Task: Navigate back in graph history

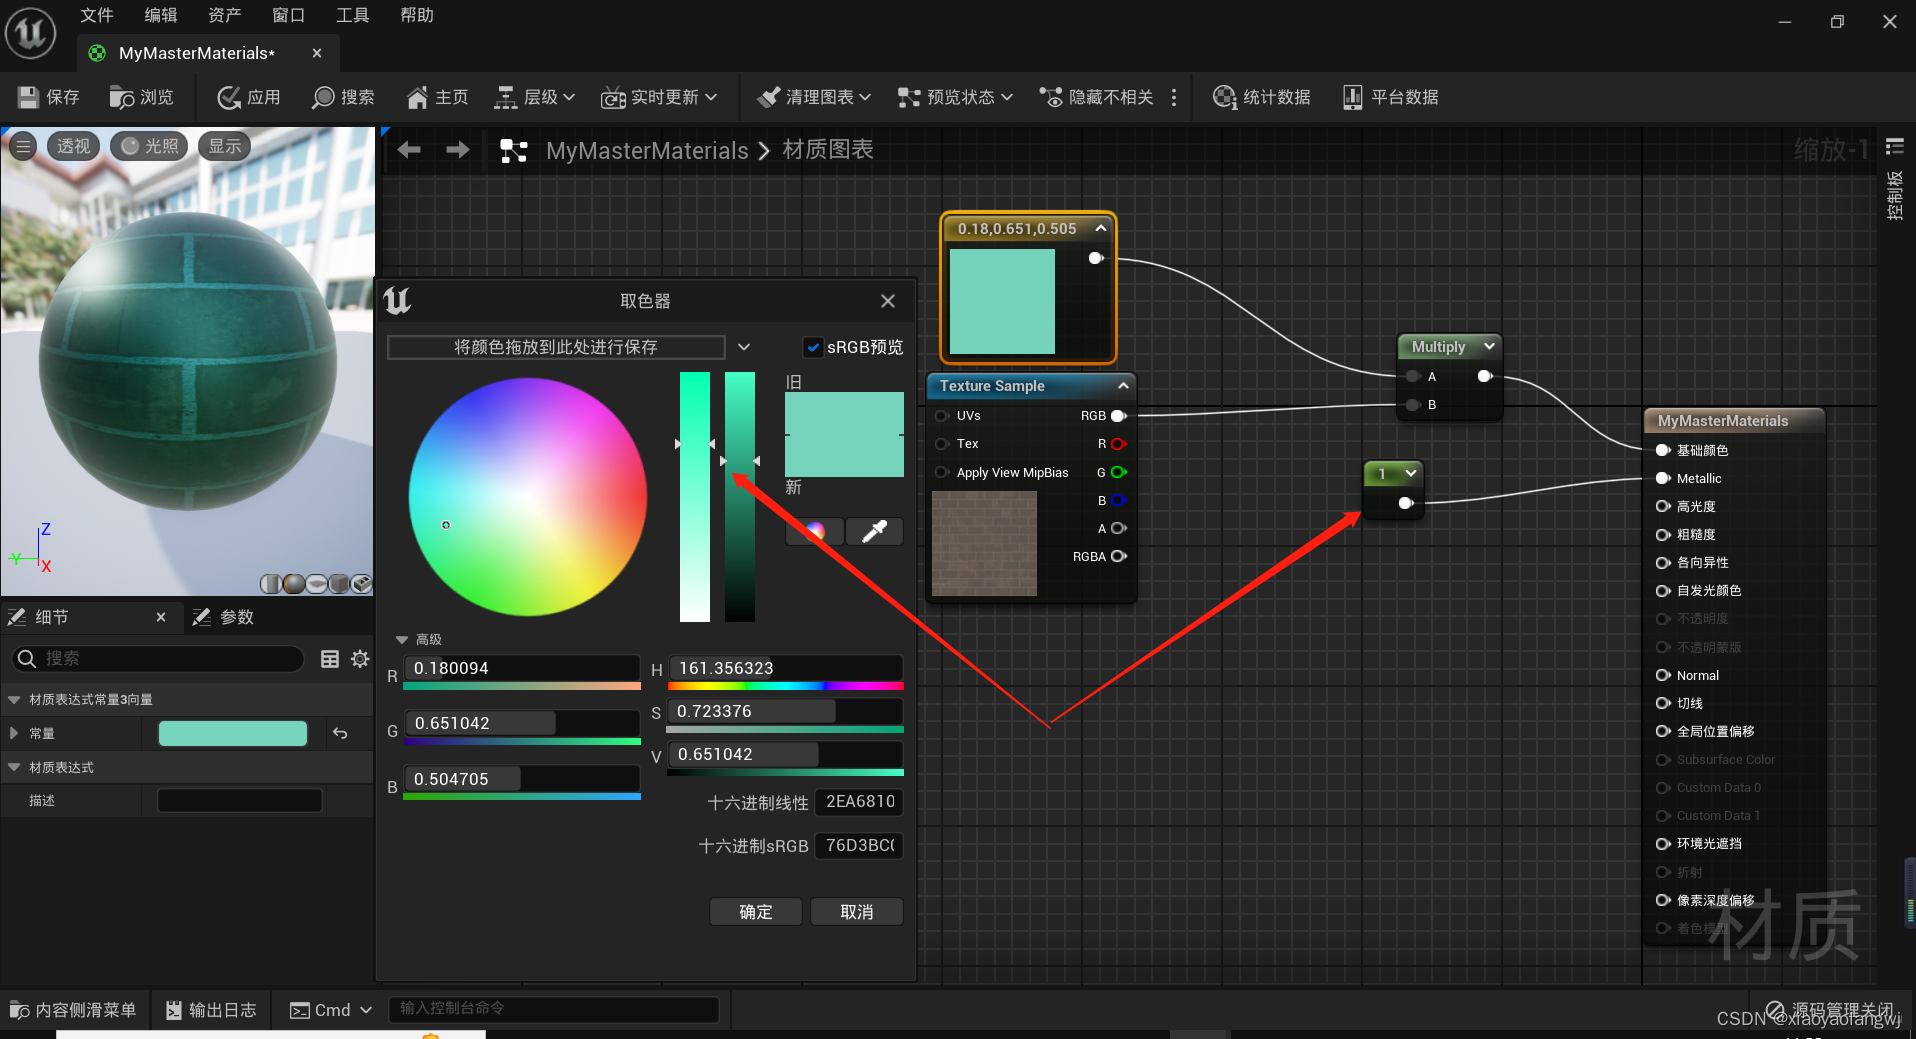Action: [x=409, y=150]
